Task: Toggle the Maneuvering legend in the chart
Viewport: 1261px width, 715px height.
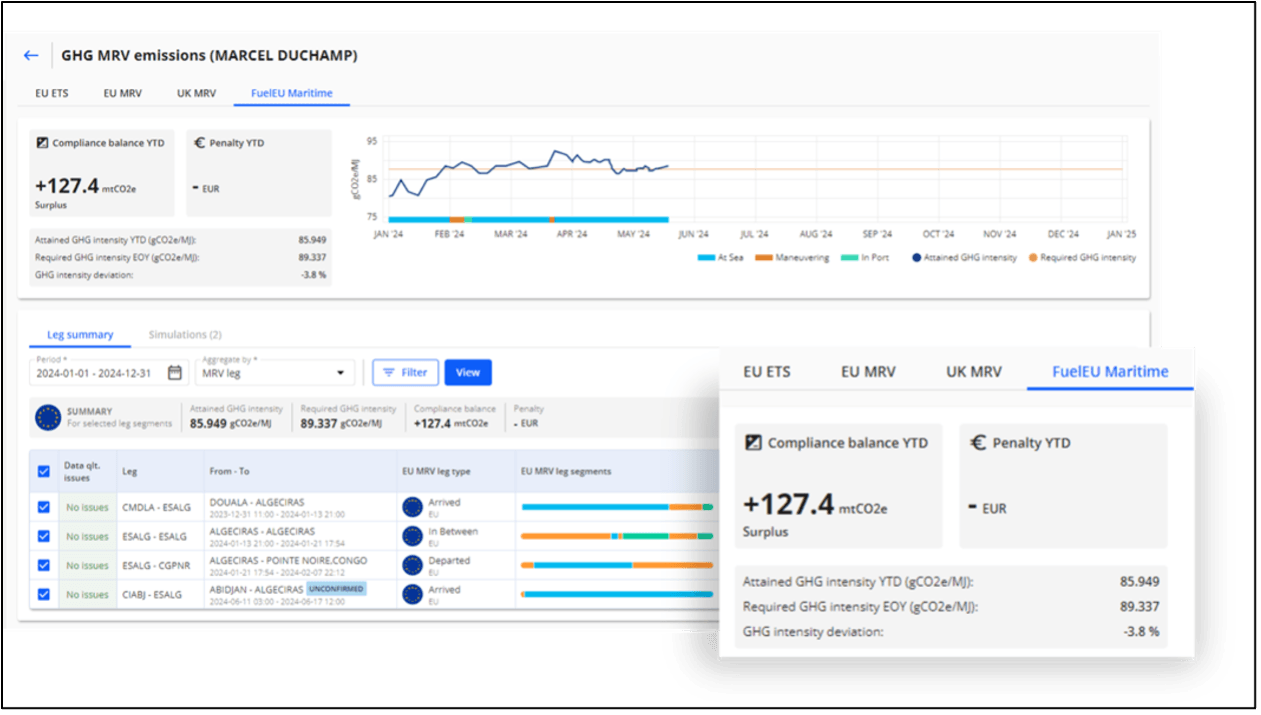Action: tap(785, 257)
